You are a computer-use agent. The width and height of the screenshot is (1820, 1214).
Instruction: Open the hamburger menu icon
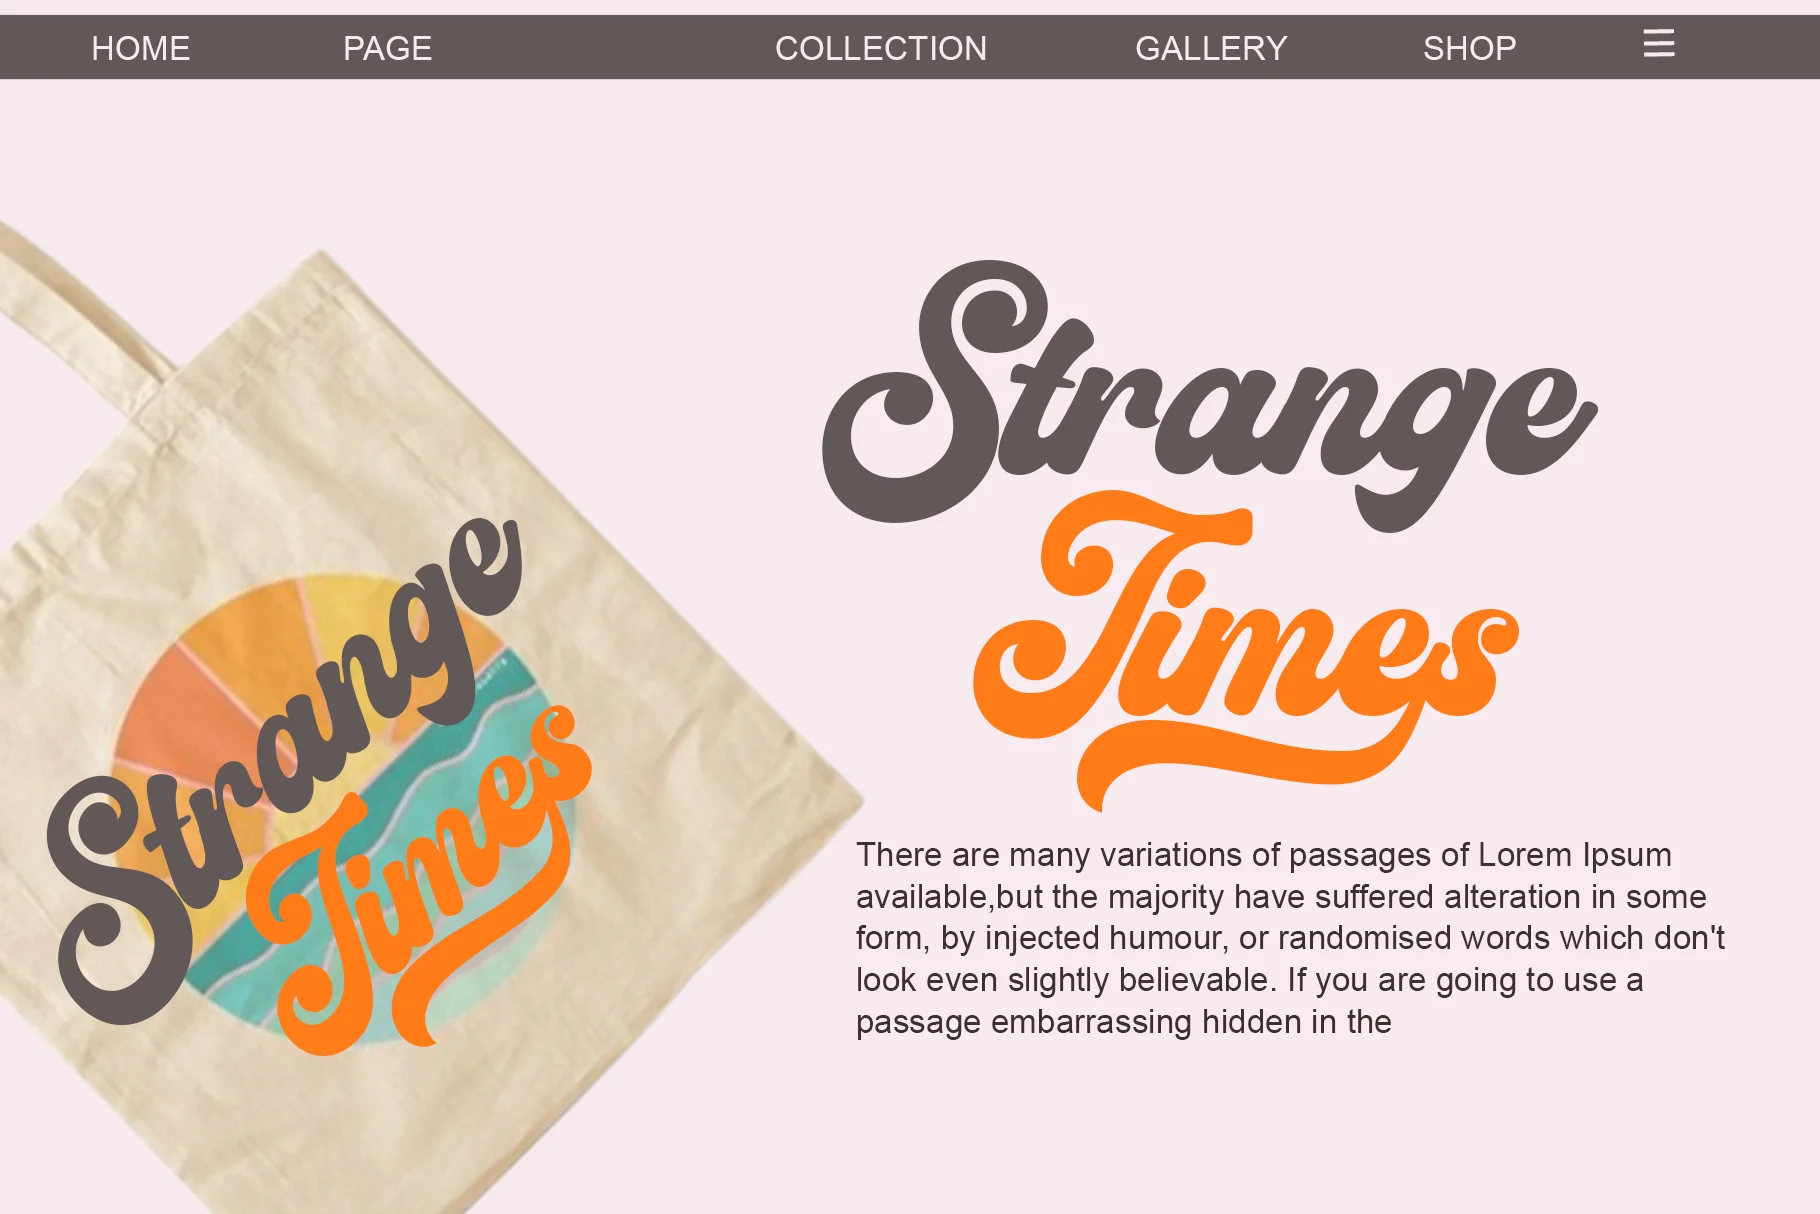tap(1658, 43)
